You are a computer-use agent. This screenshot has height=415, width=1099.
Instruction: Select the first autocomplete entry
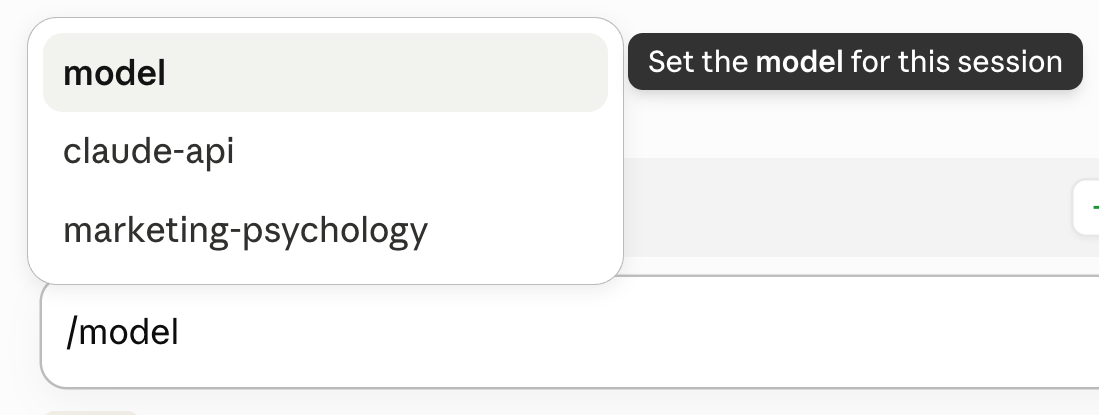(x=325, y=72)
